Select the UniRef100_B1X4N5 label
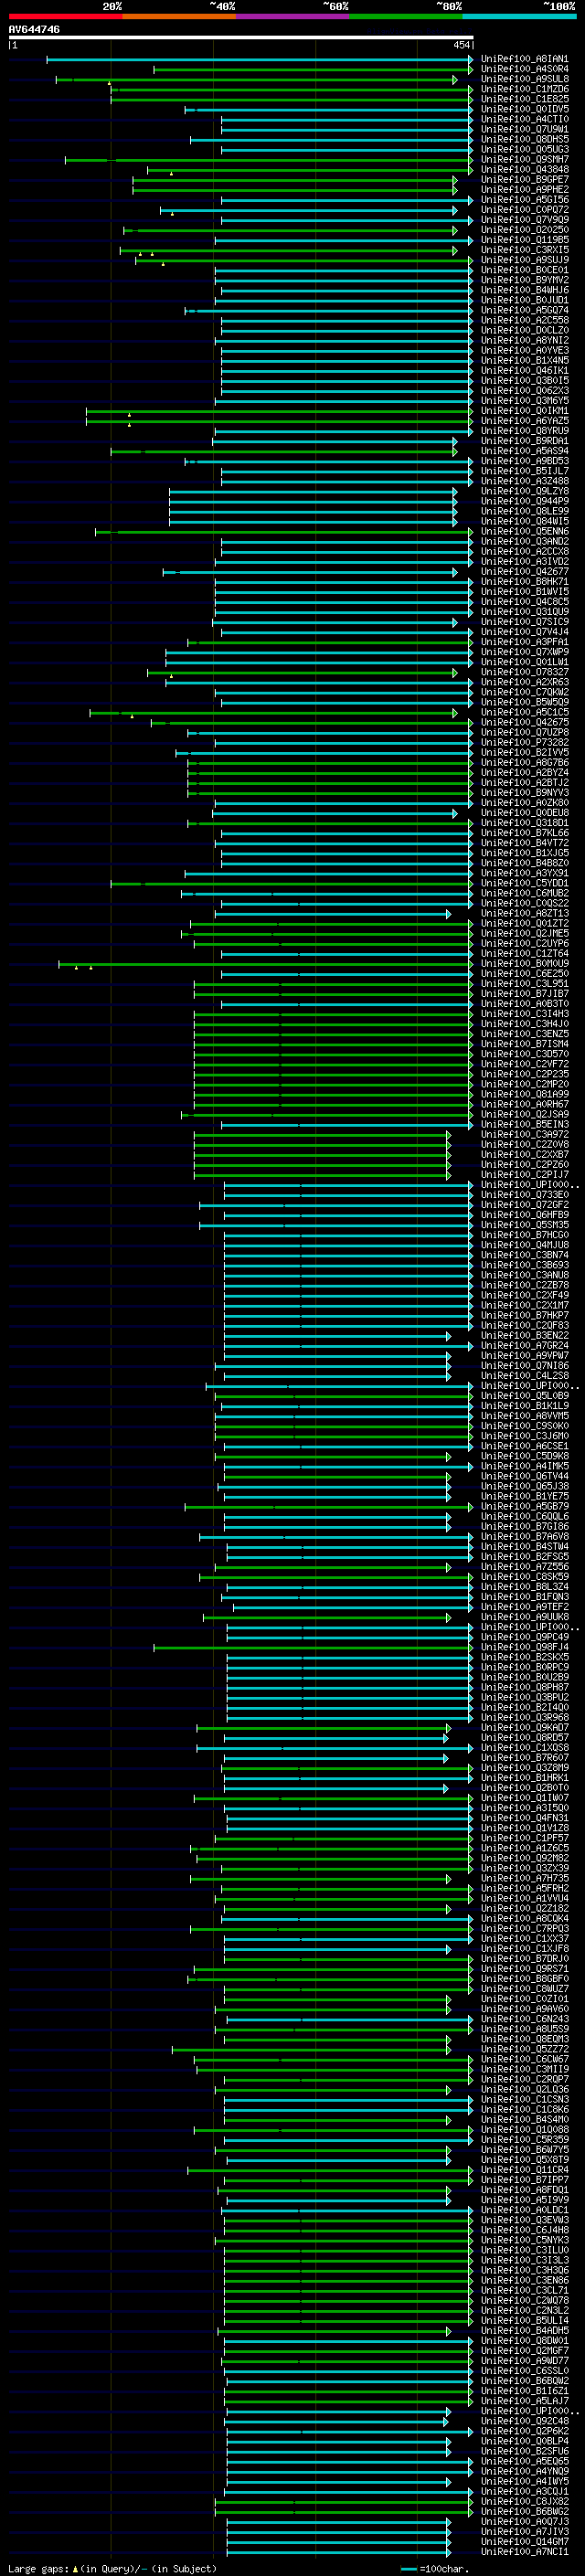This screenshot has width=585, height=2576. coord(524,360)
